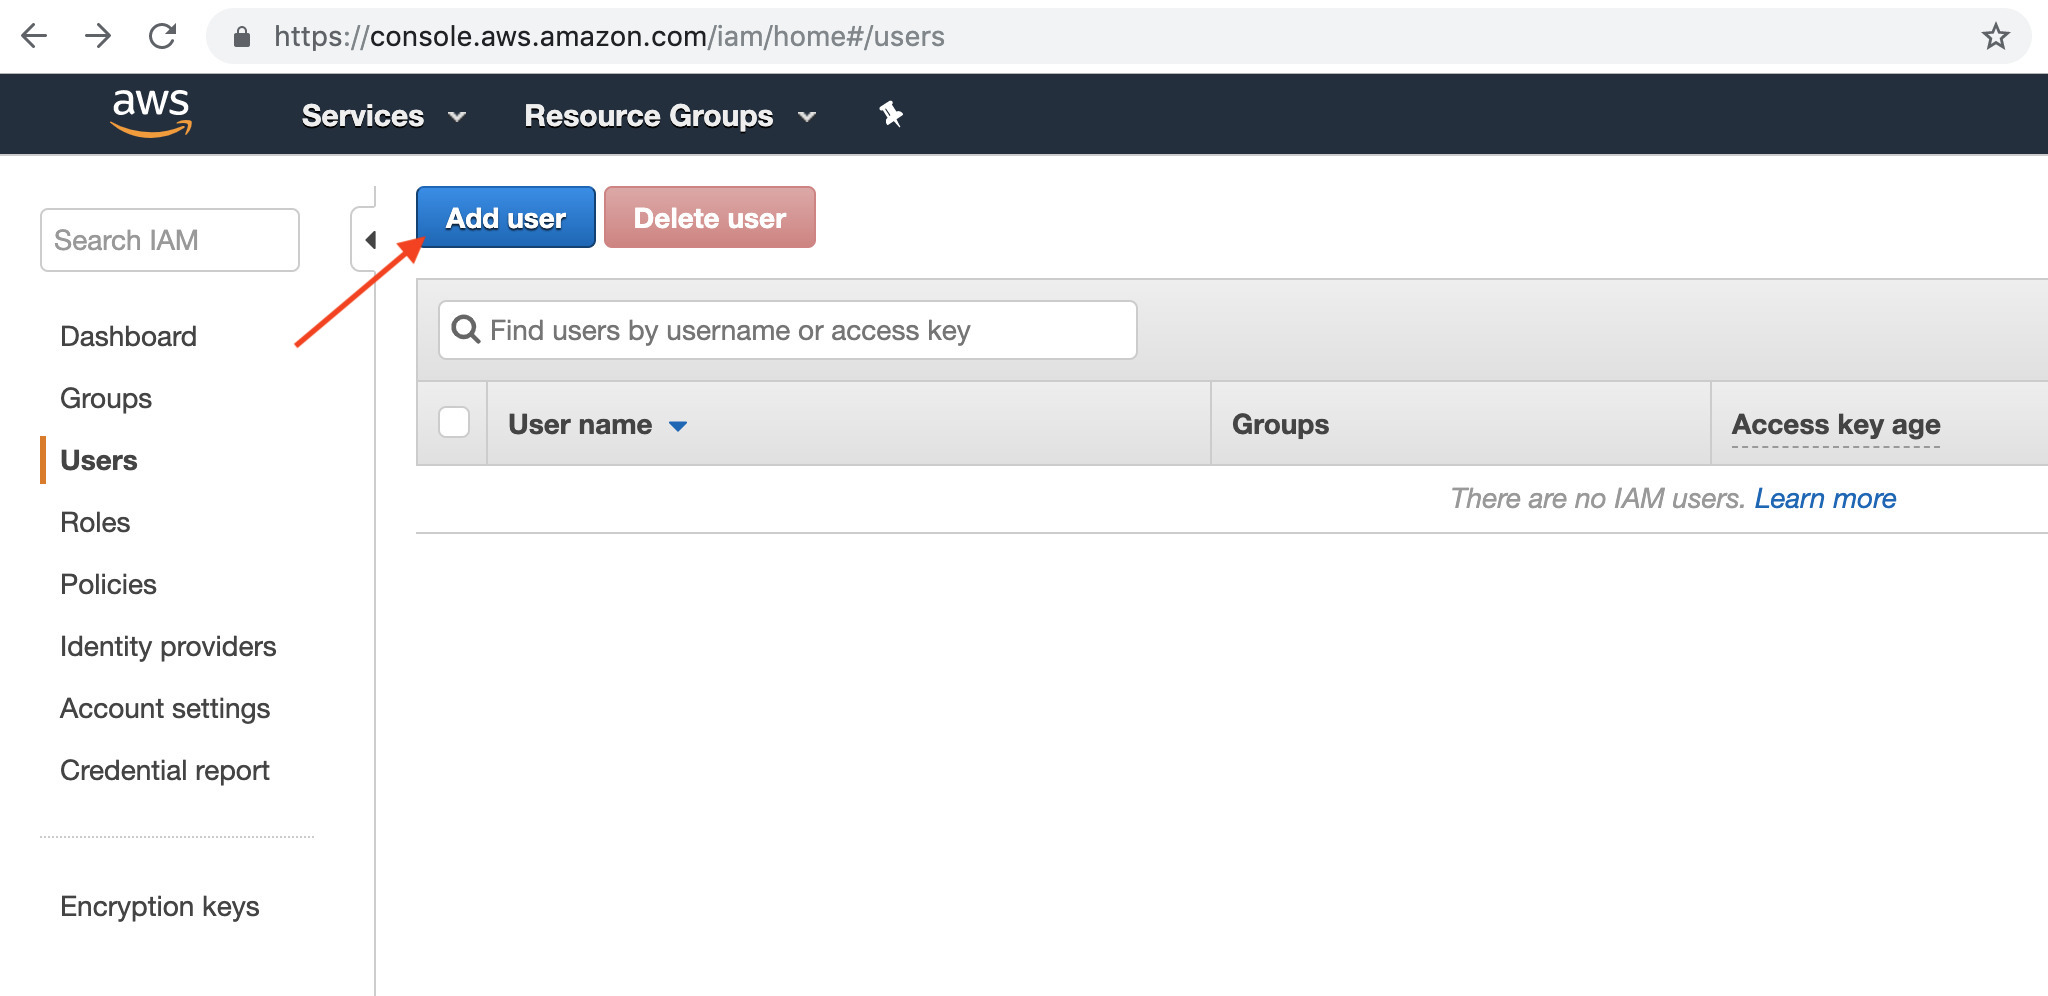Image resolution: width=2048 pixels, height=996 pixels.
Task: Open the Services dropdown menu
Action: click(384, 116)
